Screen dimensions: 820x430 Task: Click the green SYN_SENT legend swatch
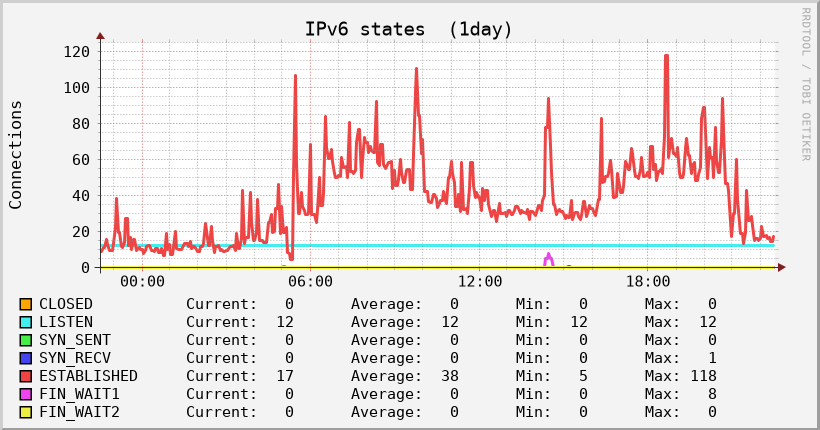[x=26, y=340]
